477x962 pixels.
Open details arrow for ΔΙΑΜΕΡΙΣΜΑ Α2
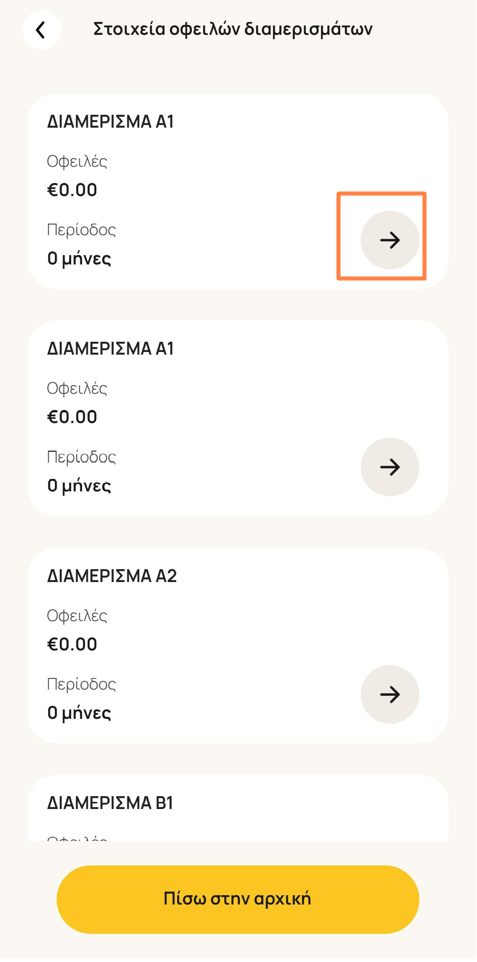pos(389,695)
